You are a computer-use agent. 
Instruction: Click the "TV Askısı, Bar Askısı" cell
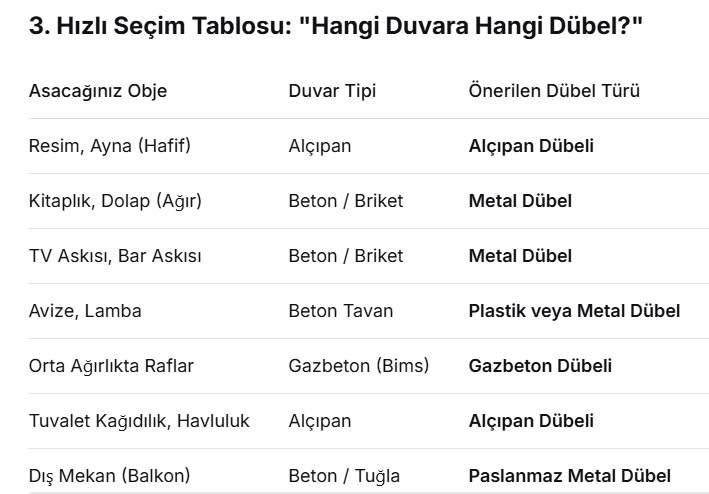point(115,256)
